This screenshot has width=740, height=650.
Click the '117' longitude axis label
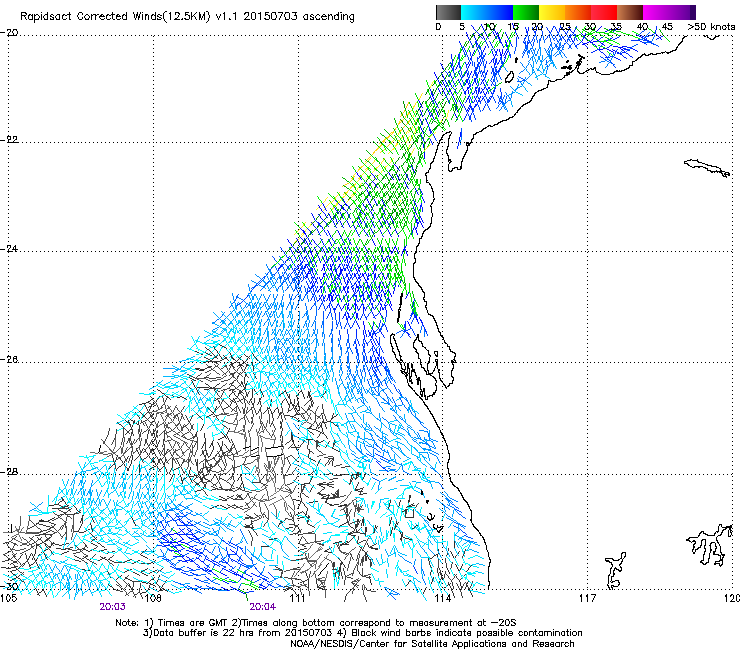(588, 598)
